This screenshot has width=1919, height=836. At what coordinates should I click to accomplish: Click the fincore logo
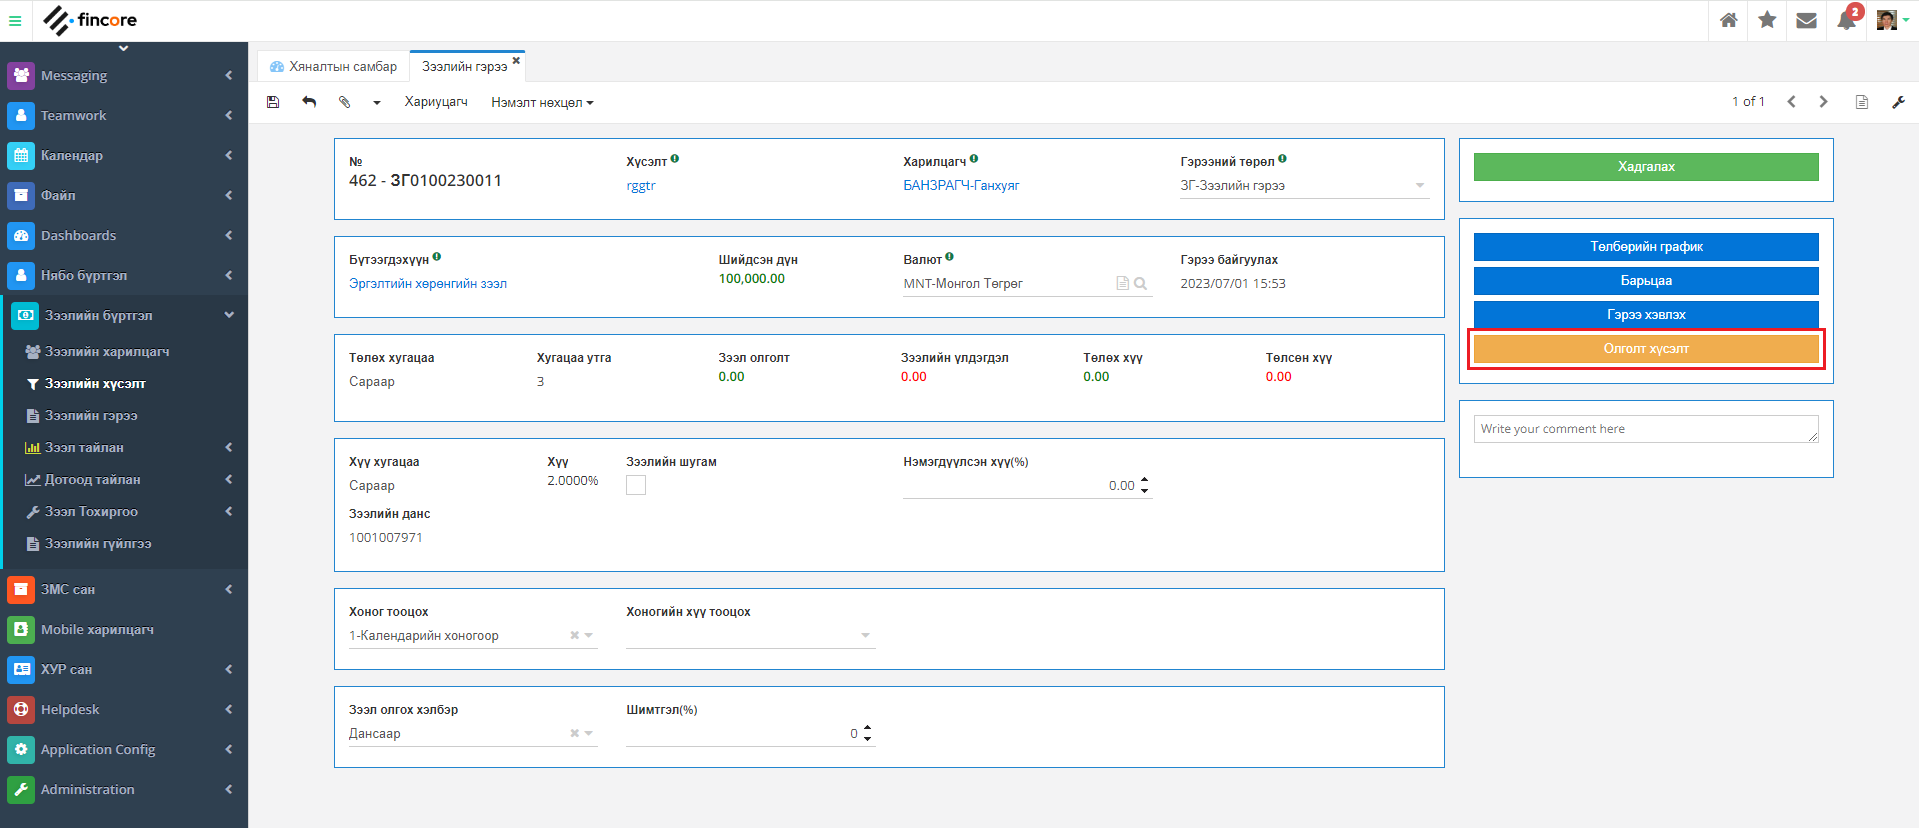90,20
